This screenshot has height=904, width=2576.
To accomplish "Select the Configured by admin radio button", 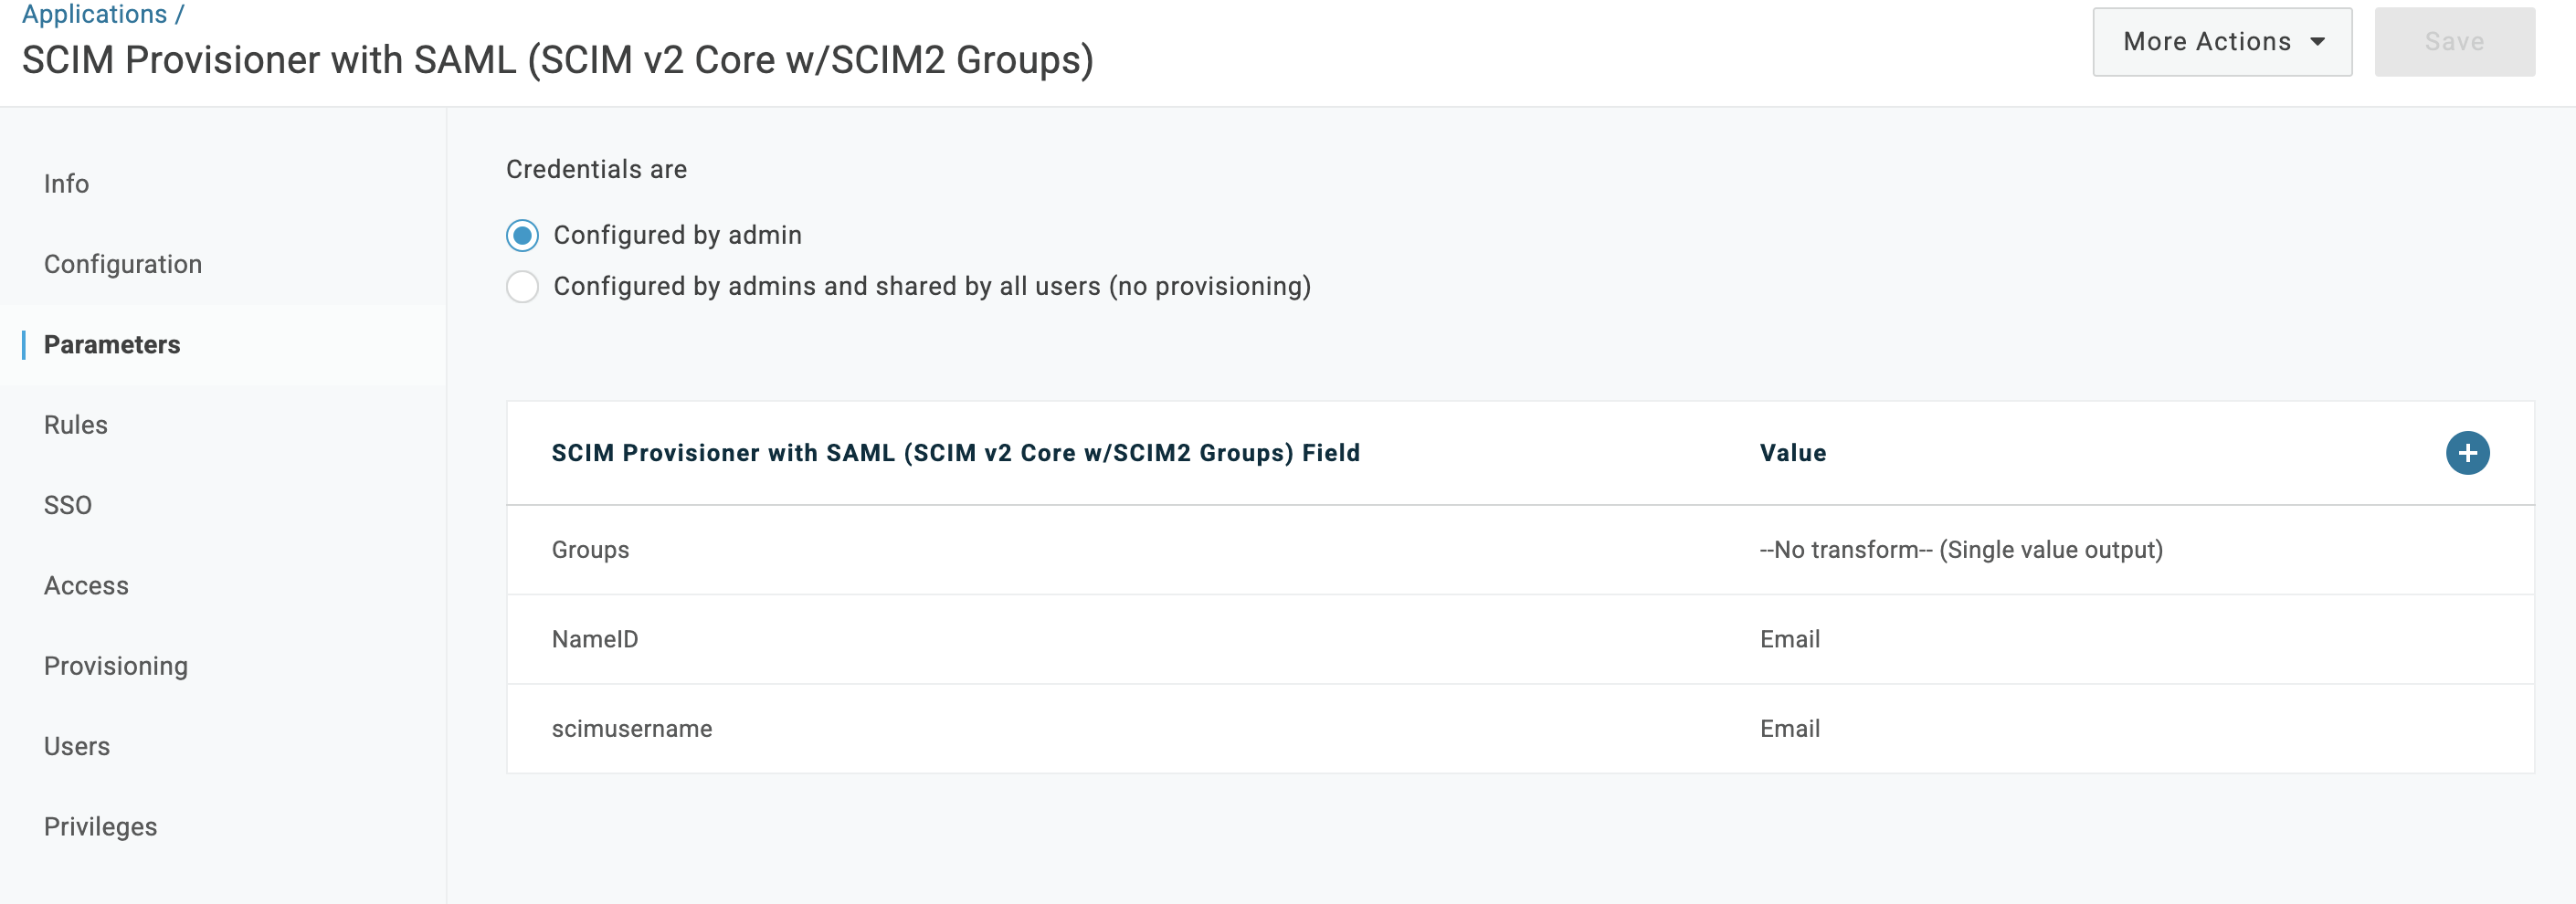I will pos(522,236).
